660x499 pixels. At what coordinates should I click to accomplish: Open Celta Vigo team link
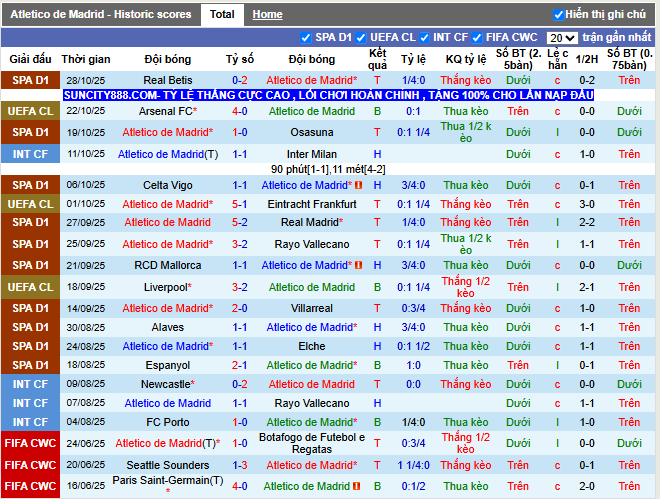pos(168,185)
